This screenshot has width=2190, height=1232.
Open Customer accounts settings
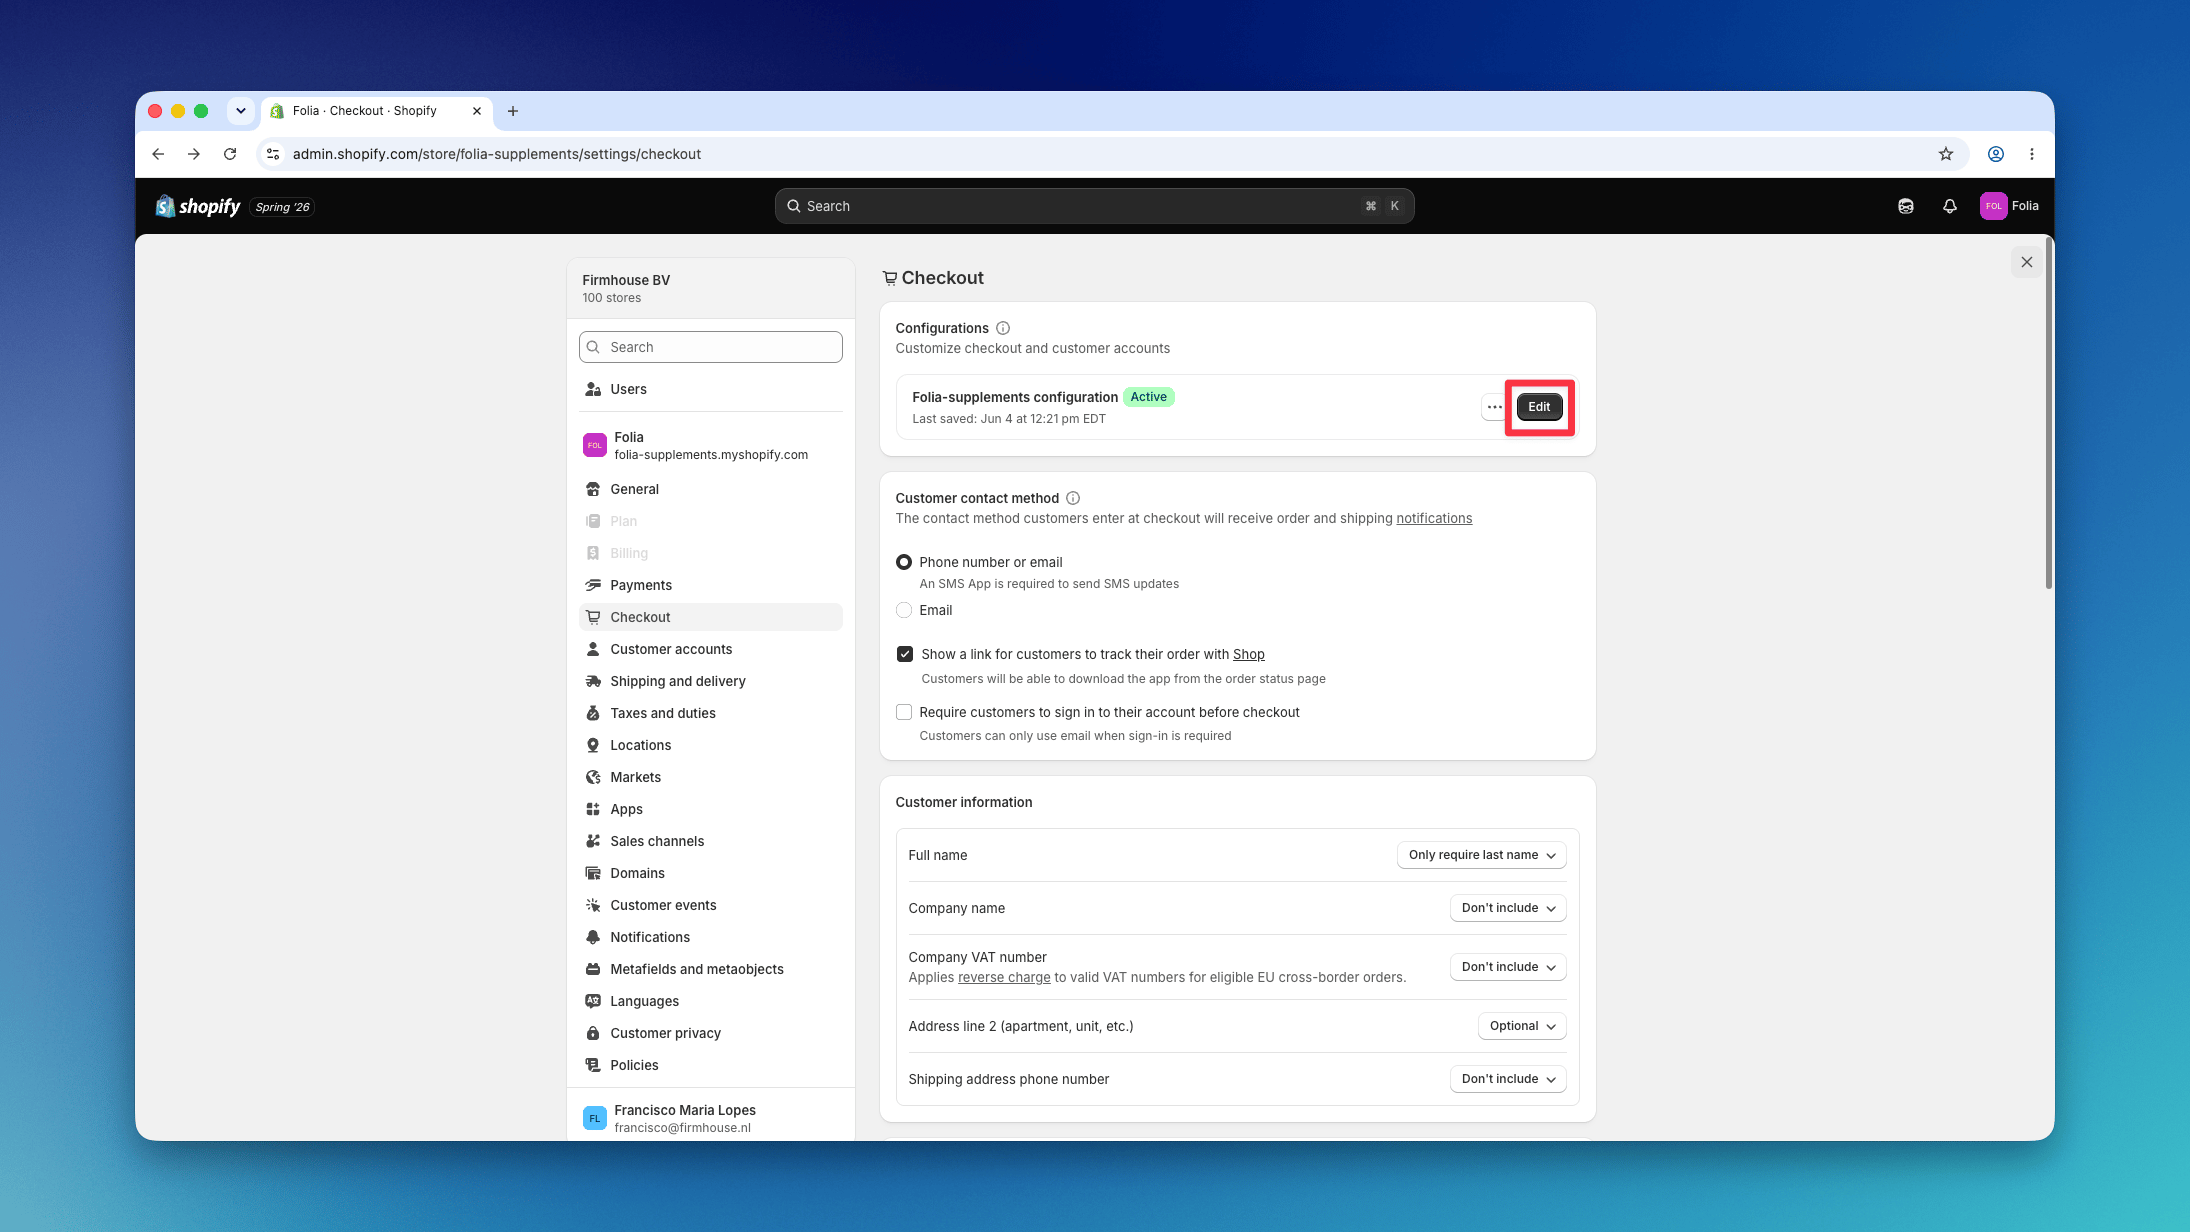[710, 649]
